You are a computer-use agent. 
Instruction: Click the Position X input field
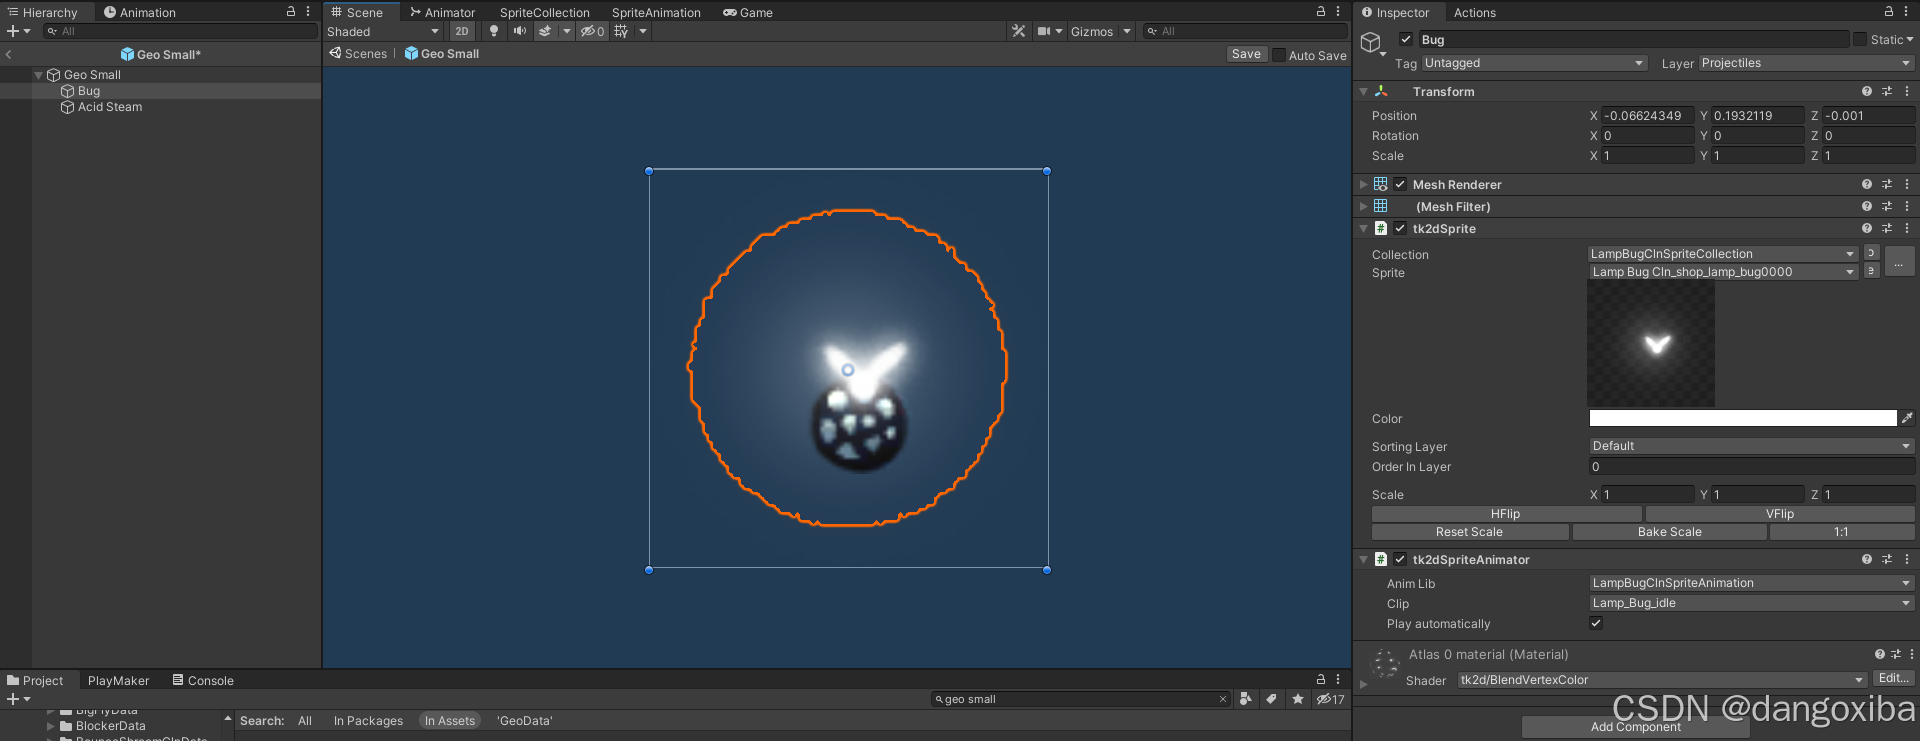tap(1648, 115)
